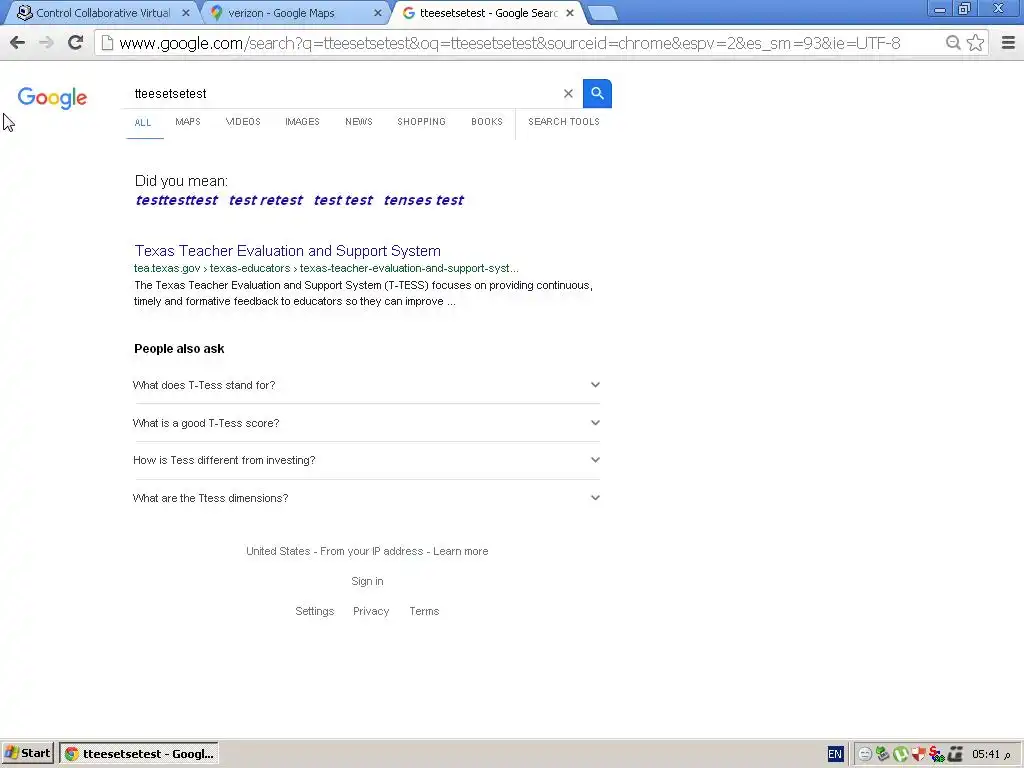Switch to Control Collaborative Virtual tab
The height and width of the screenshot is (768, 1024).
(103, 13)
